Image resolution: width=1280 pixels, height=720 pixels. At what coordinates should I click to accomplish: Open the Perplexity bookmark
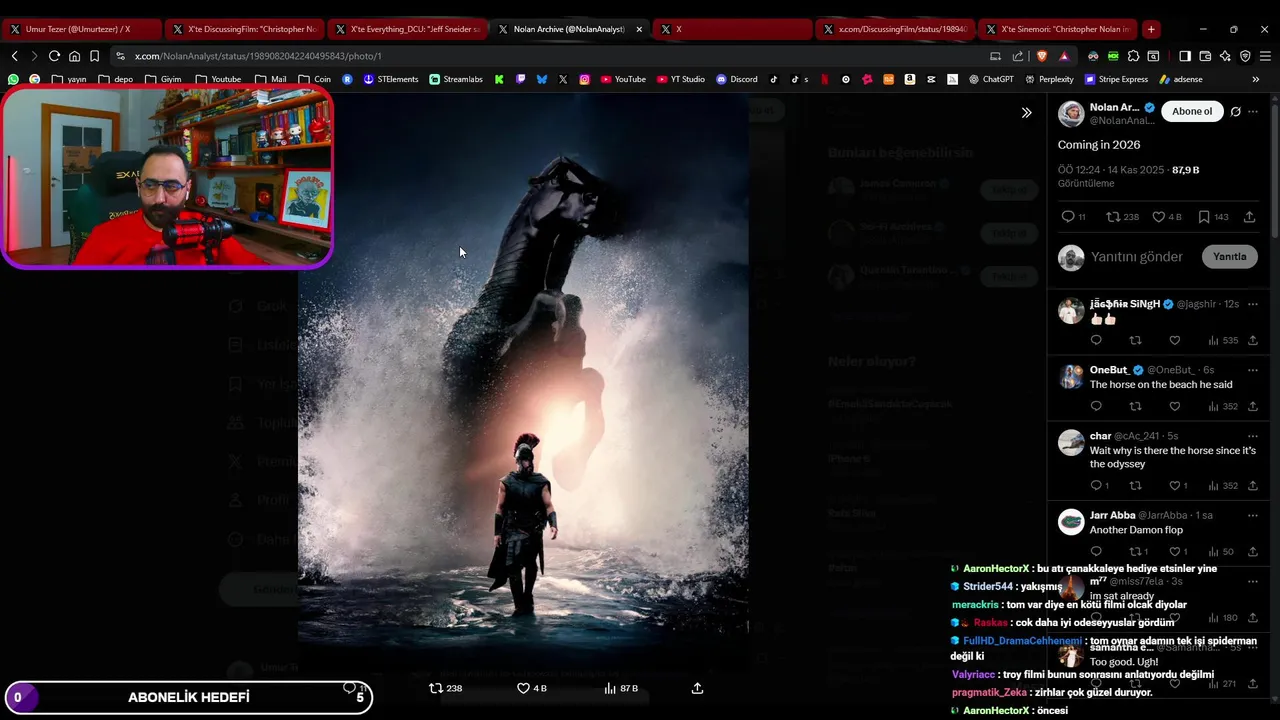pyautogui.click(x=1050, y=79)
